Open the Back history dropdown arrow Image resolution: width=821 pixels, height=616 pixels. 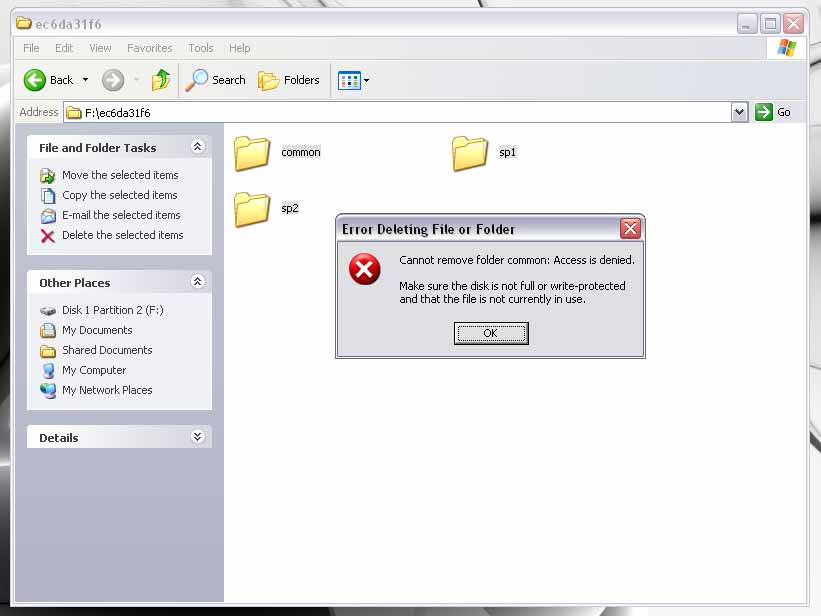[85, 80]
